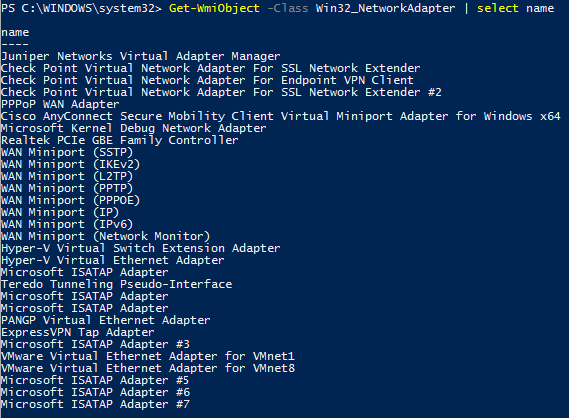The image size is (569, 418).
Task: Click the Cisco AnyConnect Secure Mobility Client line
Action: pos(281,116)
